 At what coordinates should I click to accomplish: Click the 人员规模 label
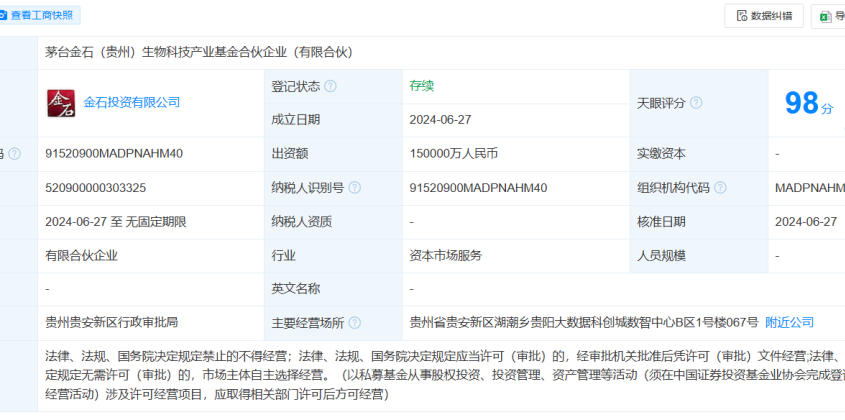point(661,256)
